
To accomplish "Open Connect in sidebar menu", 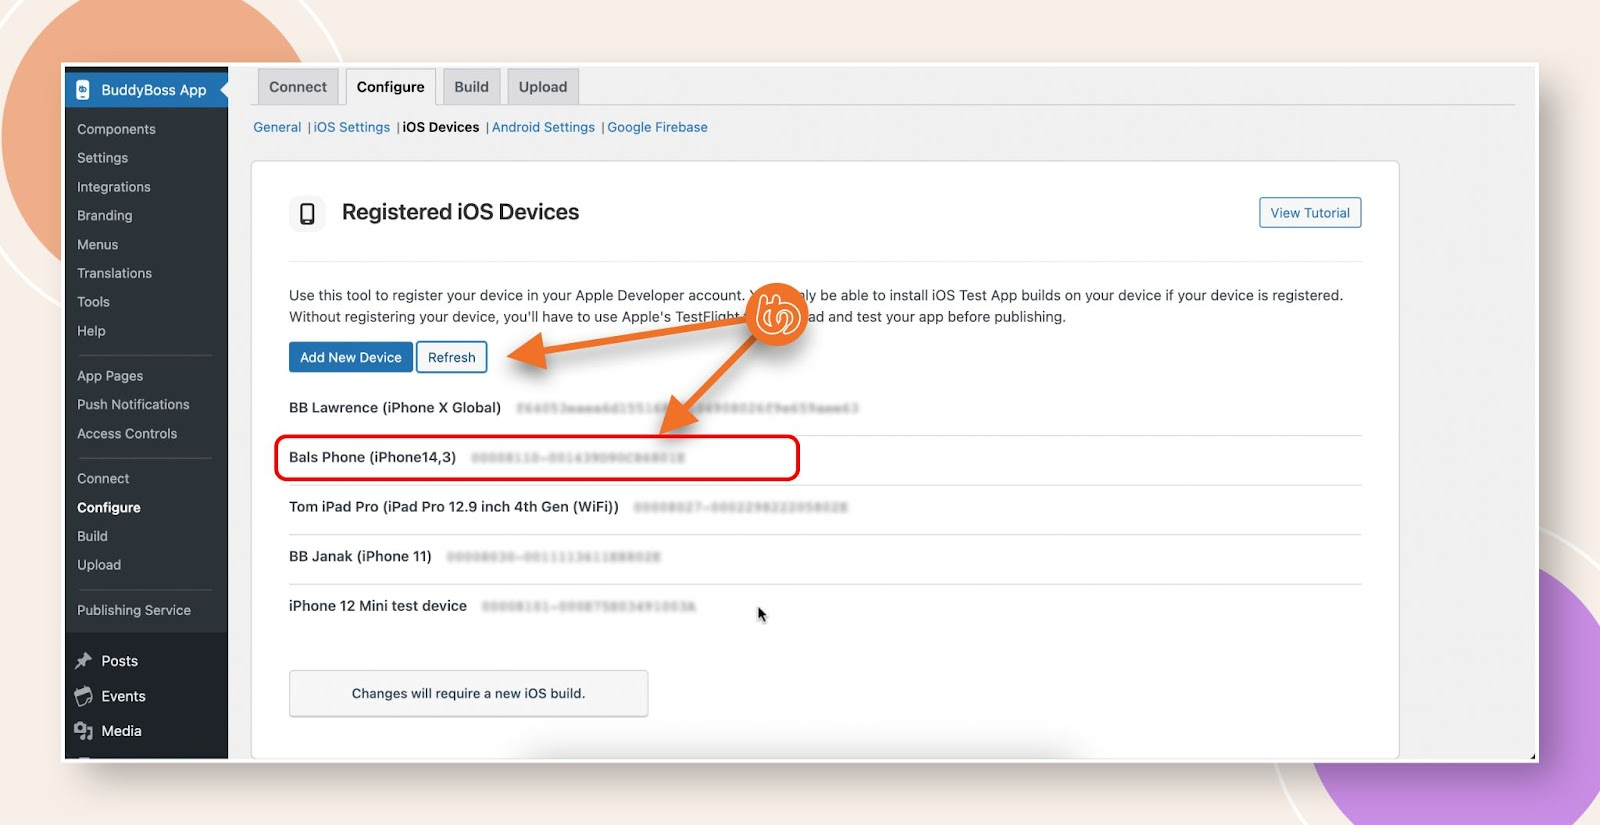I will [x=103, y=479].
